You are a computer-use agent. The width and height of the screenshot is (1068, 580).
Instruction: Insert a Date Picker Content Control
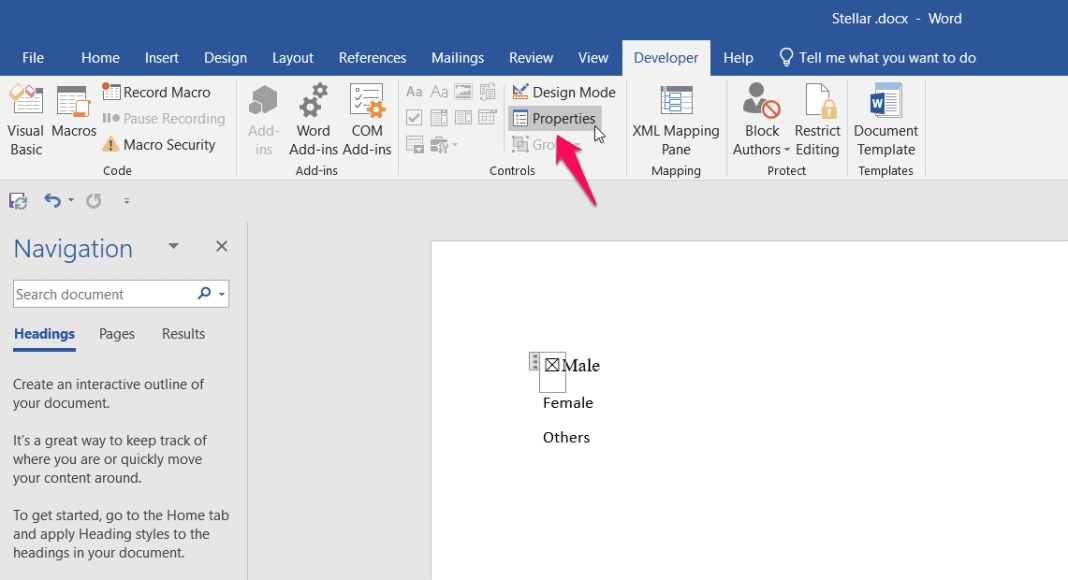point(487,118)
